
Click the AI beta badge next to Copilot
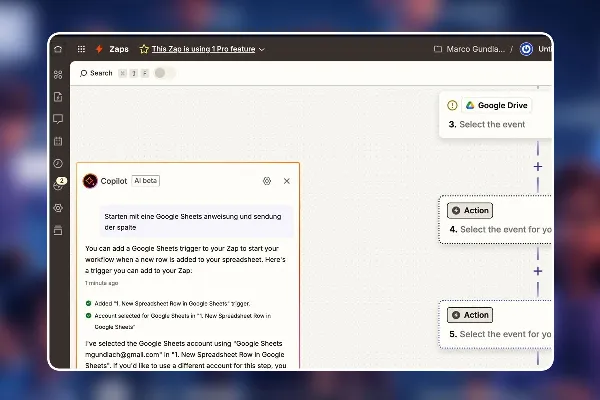145,181
